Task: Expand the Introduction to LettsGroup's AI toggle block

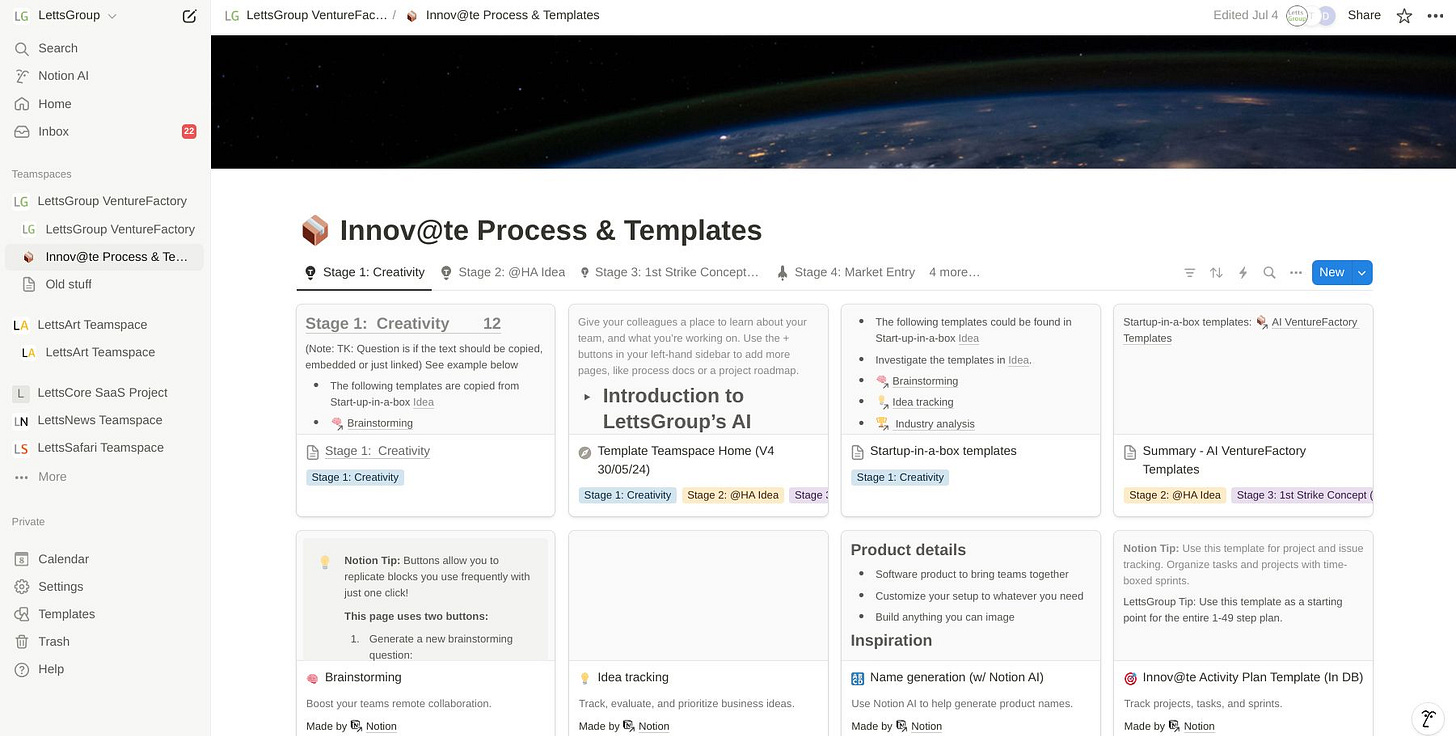Action: [x=586, y=395]
